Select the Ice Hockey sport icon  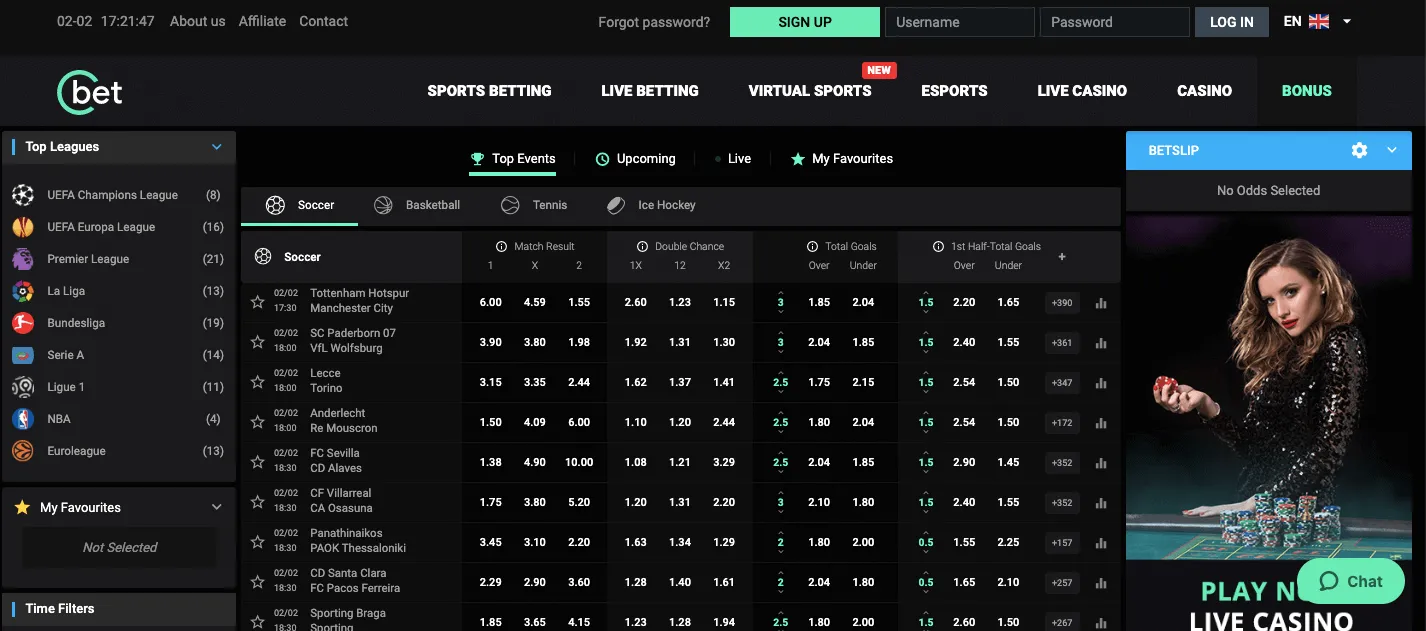pos(616,205)
